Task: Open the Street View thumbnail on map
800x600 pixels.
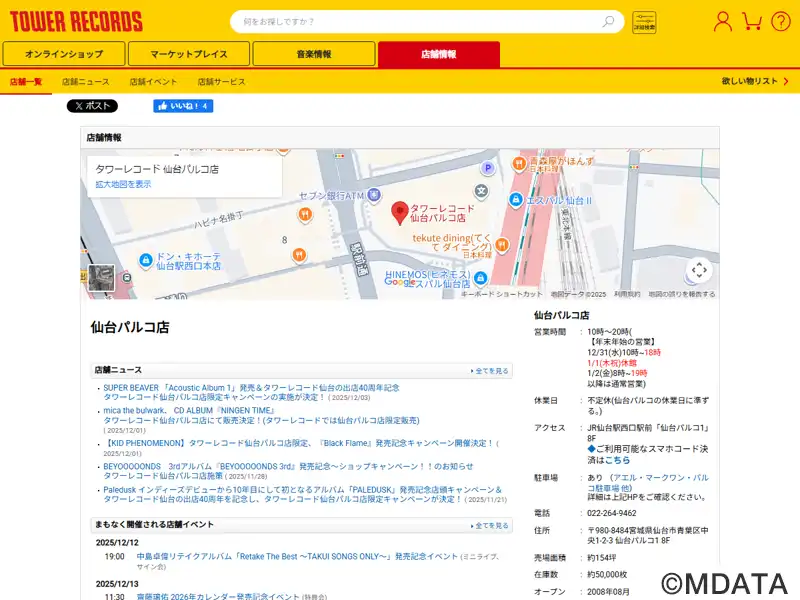Action: click(x=102, y=278)
